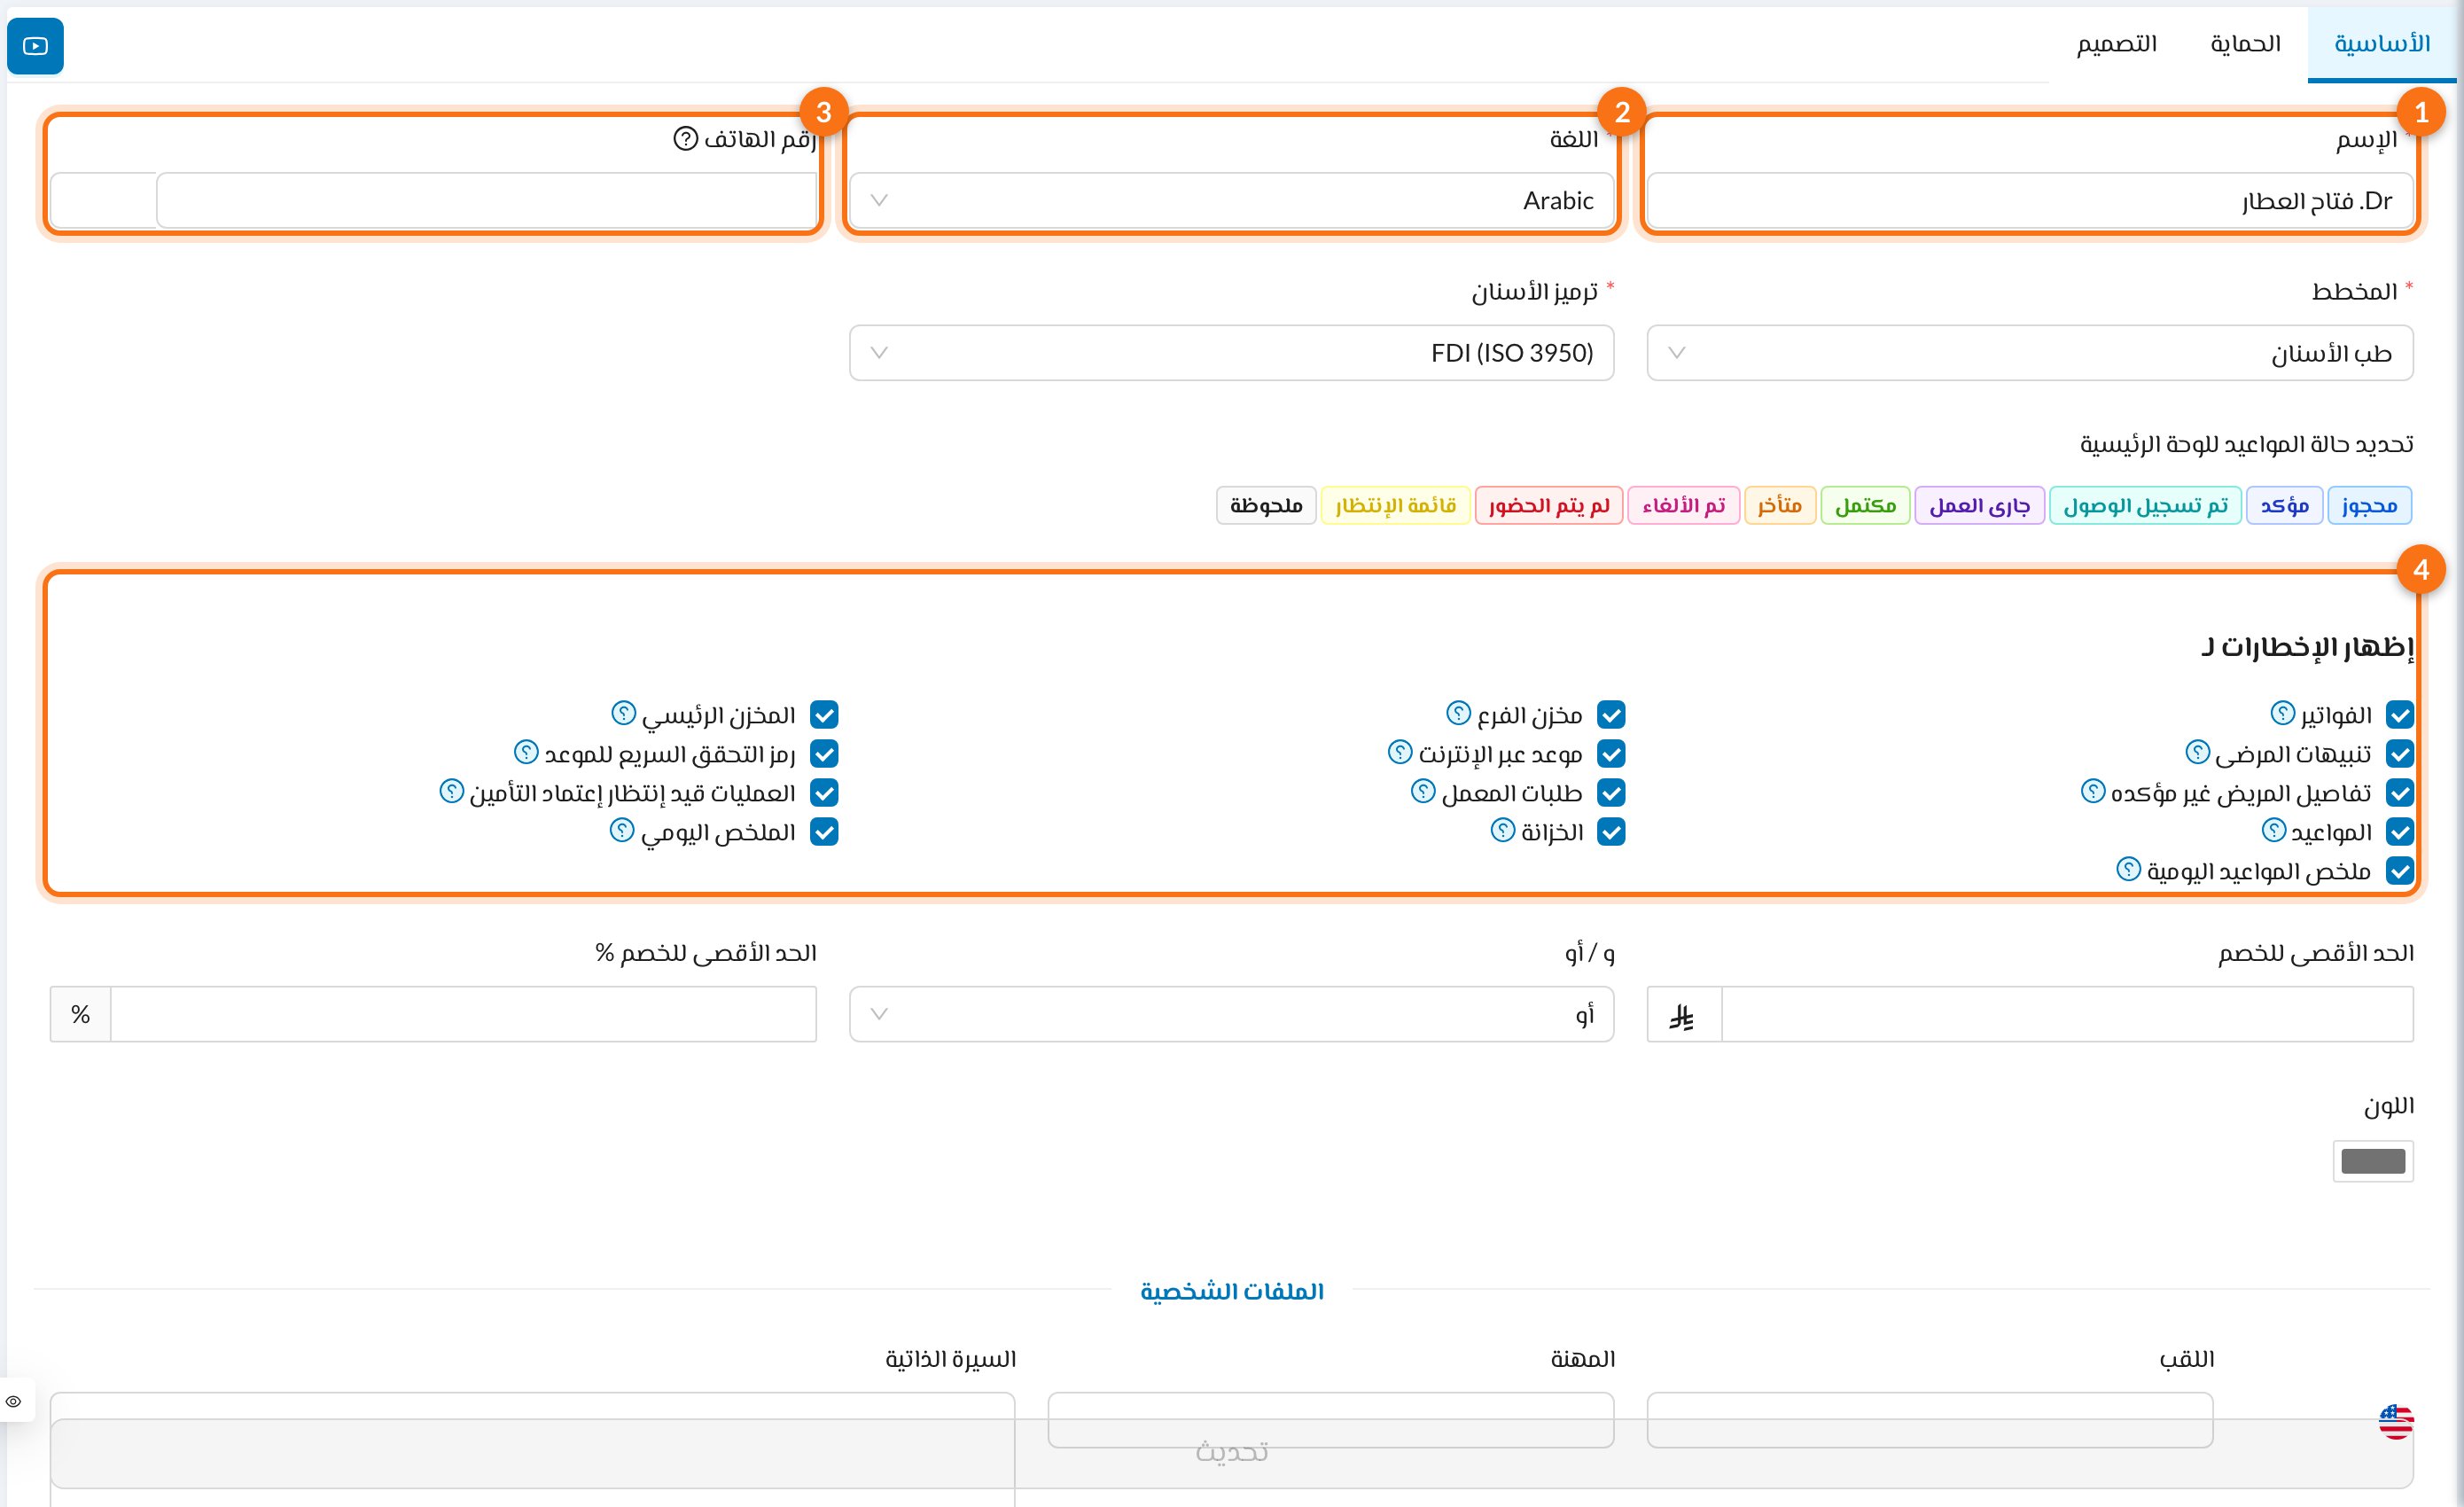Click the تحديث update button

click(1232, 1453)
